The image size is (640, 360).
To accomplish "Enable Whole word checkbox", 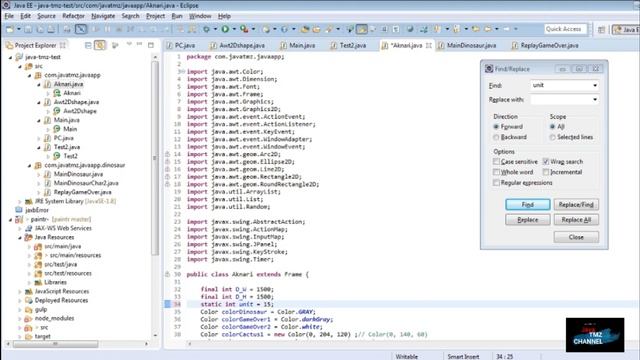I will coord(496,172).
